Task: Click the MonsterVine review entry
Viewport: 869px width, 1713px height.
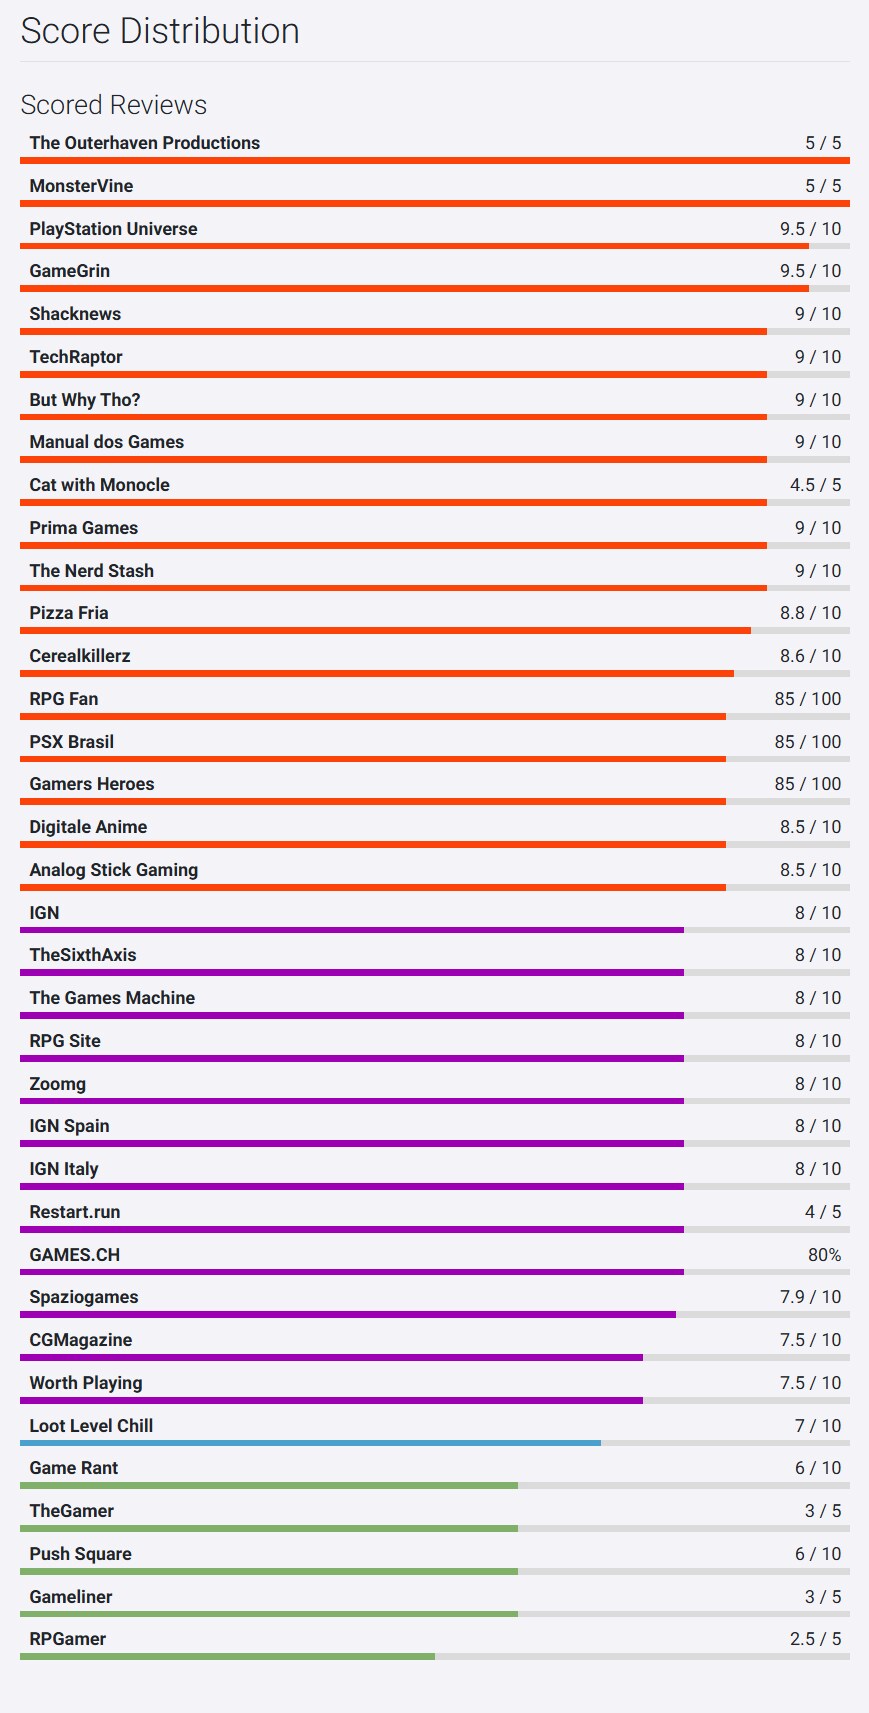Action: (x=81, y=186)
